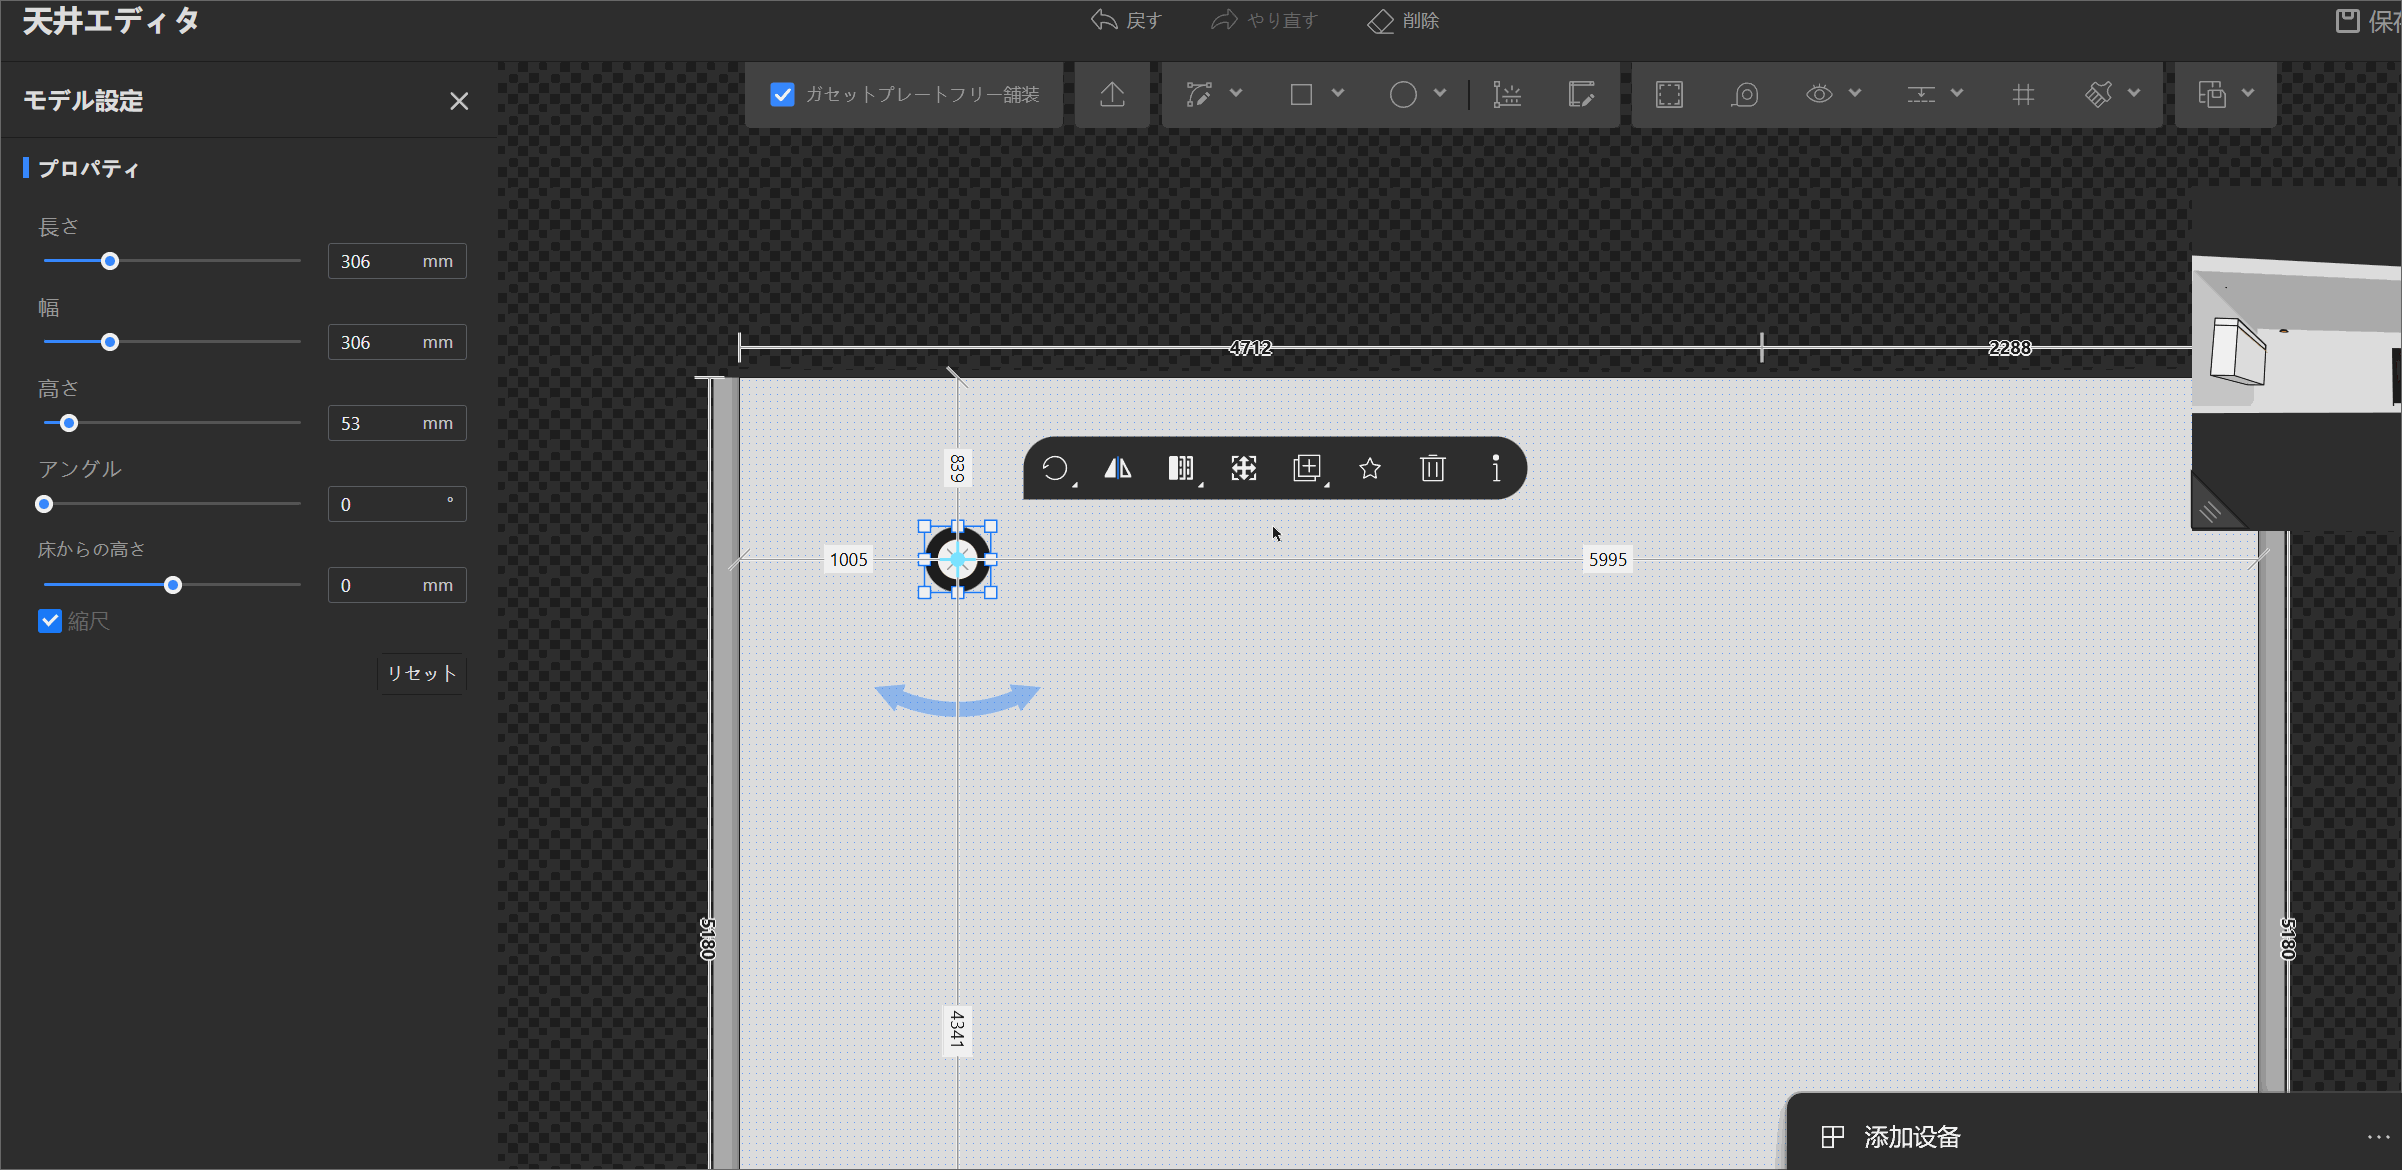Click the 高さ value input field showing 53
Viewport: 2402px width, 1170px height.
tap(397, 423)
